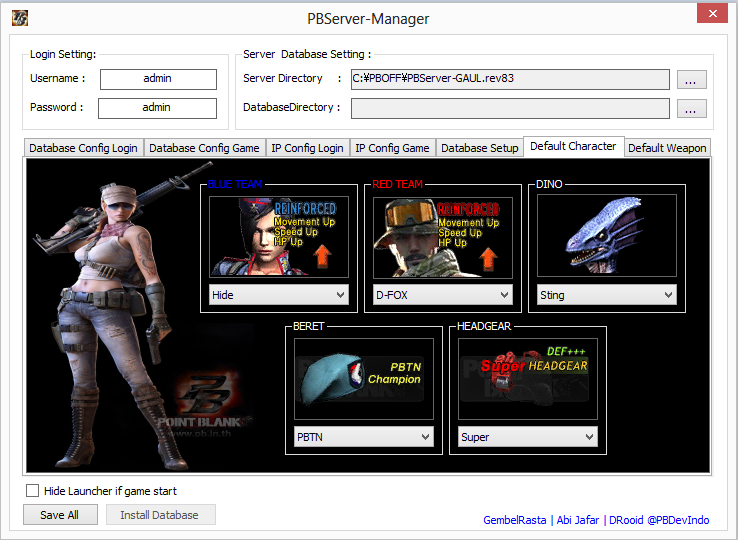Click the PBServer-Manager window title text
This screenshot has width=738, height=540.
(368, 19)
